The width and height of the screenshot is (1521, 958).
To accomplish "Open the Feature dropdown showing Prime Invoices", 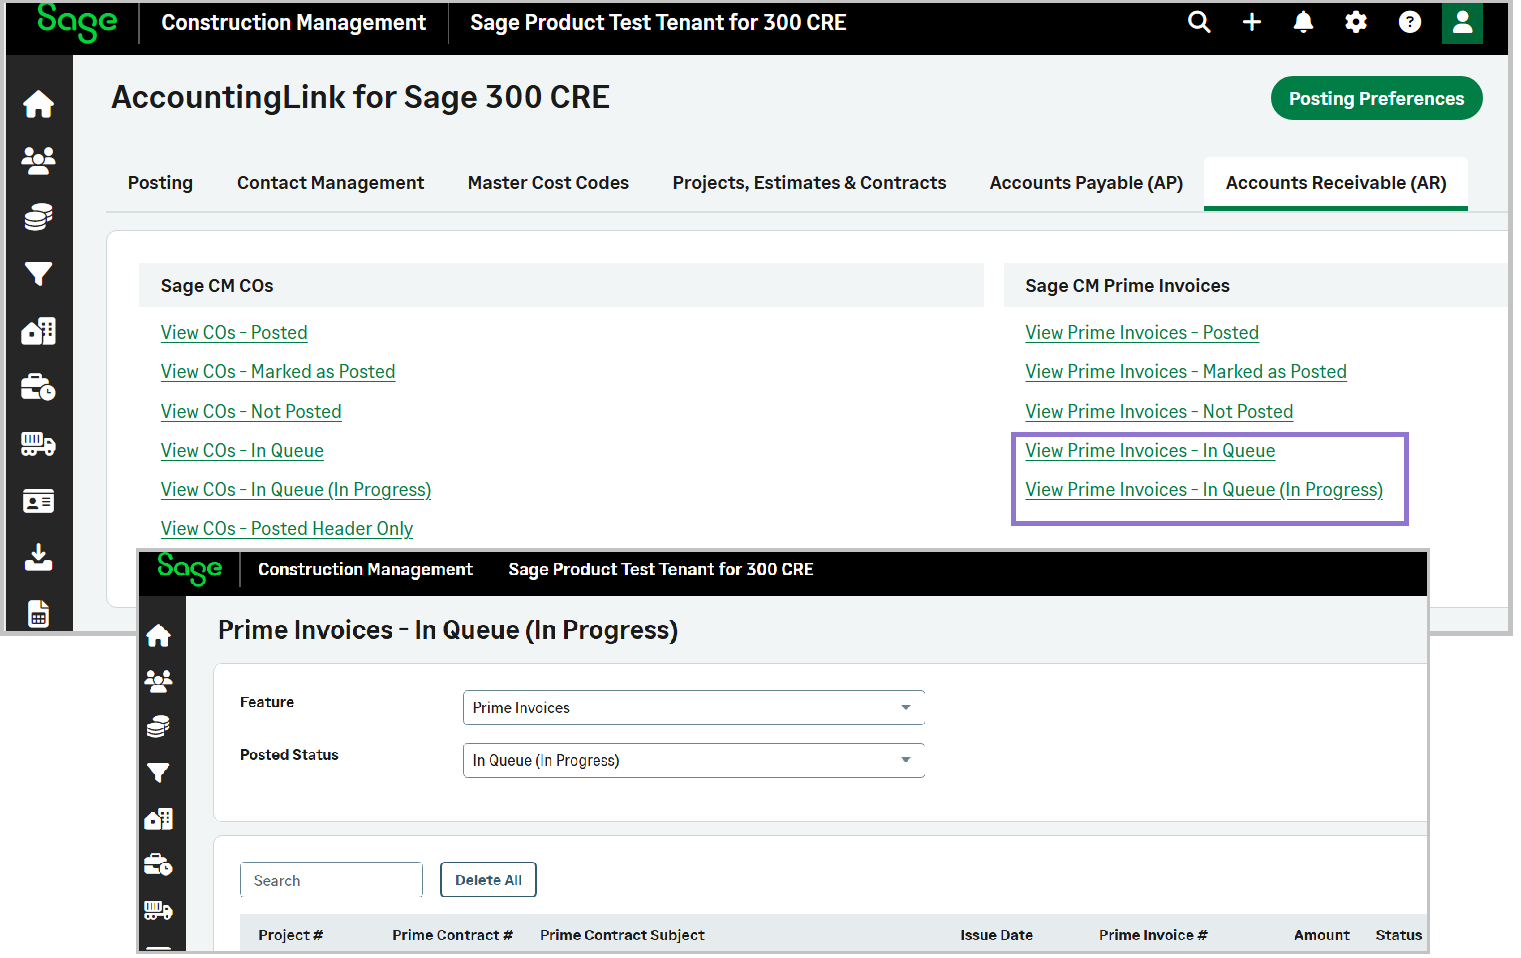I will coord(693,708).
